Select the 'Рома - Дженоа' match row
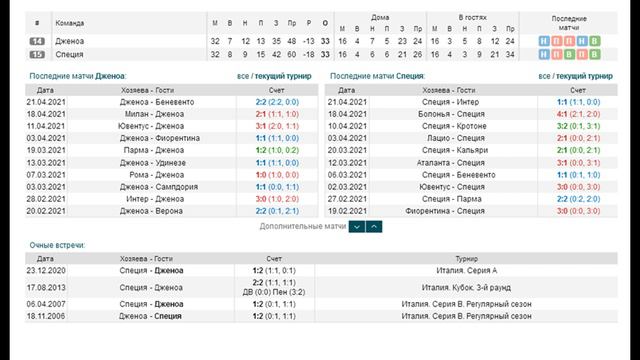 (171, 175)
